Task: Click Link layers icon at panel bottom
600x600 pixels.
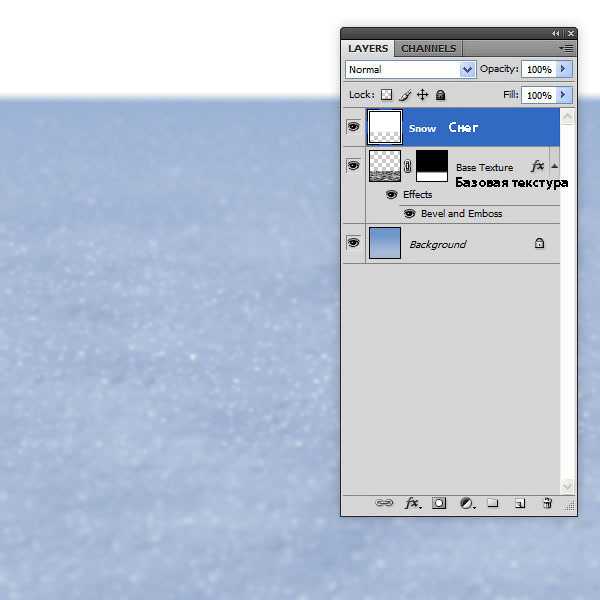Action: [x=384, y=503]
